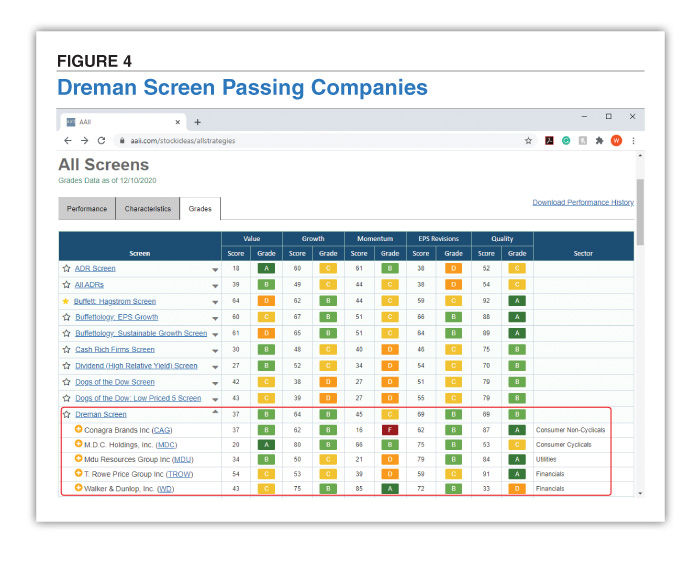Open the browser Extensions puzzle icon
The height and width of the screenshot is (563, 700).
[599, 141]
